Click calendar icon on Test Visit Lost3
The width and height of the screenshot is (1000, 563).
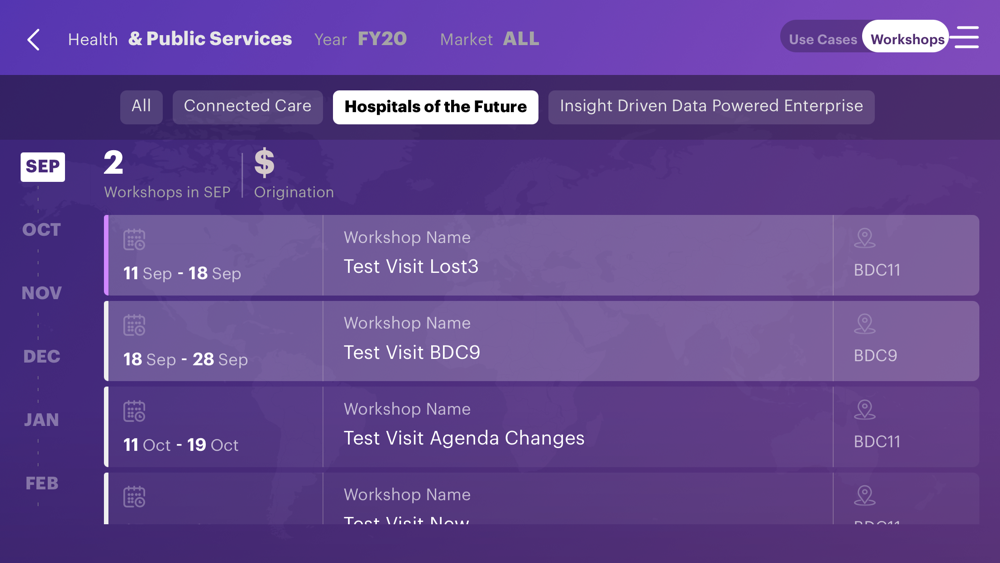click(x=134, y=240)
